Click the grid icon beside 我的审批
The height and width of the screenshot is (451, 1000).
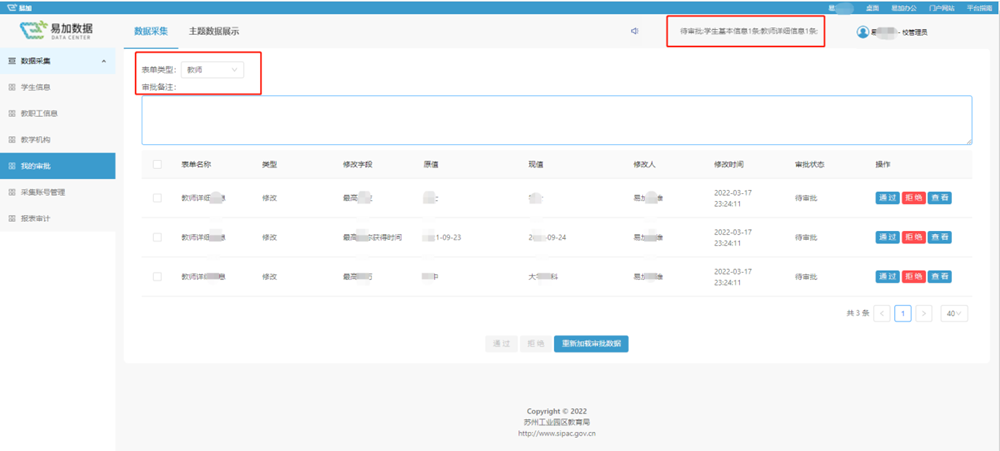click(11, 166)
